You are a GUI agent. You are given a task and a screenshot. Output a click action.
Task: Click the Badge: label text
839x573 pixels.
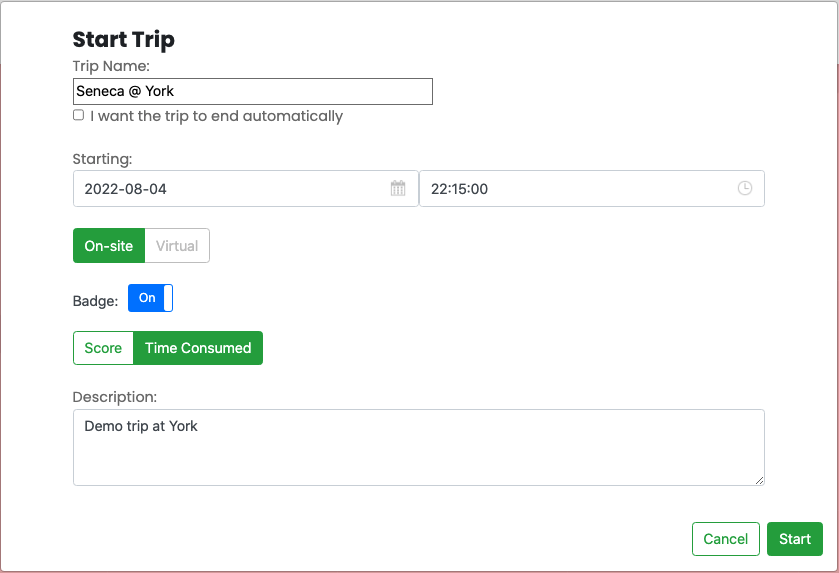click(95, 301)
